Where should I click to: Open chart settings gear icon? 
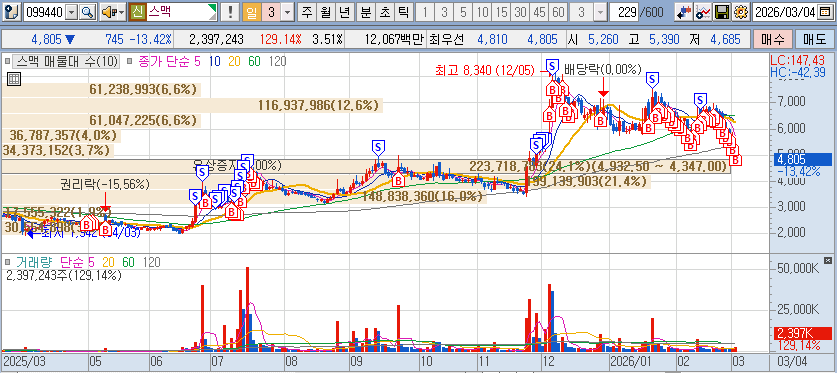[x=740, y=12]
